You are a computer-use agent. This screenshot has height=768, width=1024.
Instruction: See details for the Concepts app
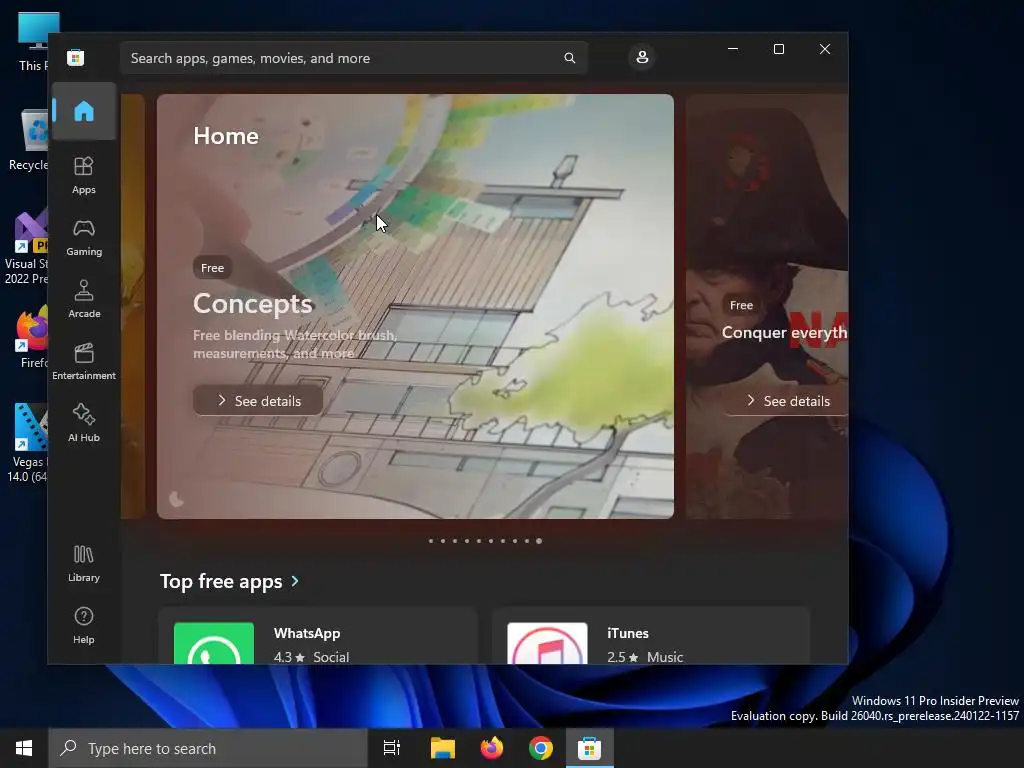point(258,400)
